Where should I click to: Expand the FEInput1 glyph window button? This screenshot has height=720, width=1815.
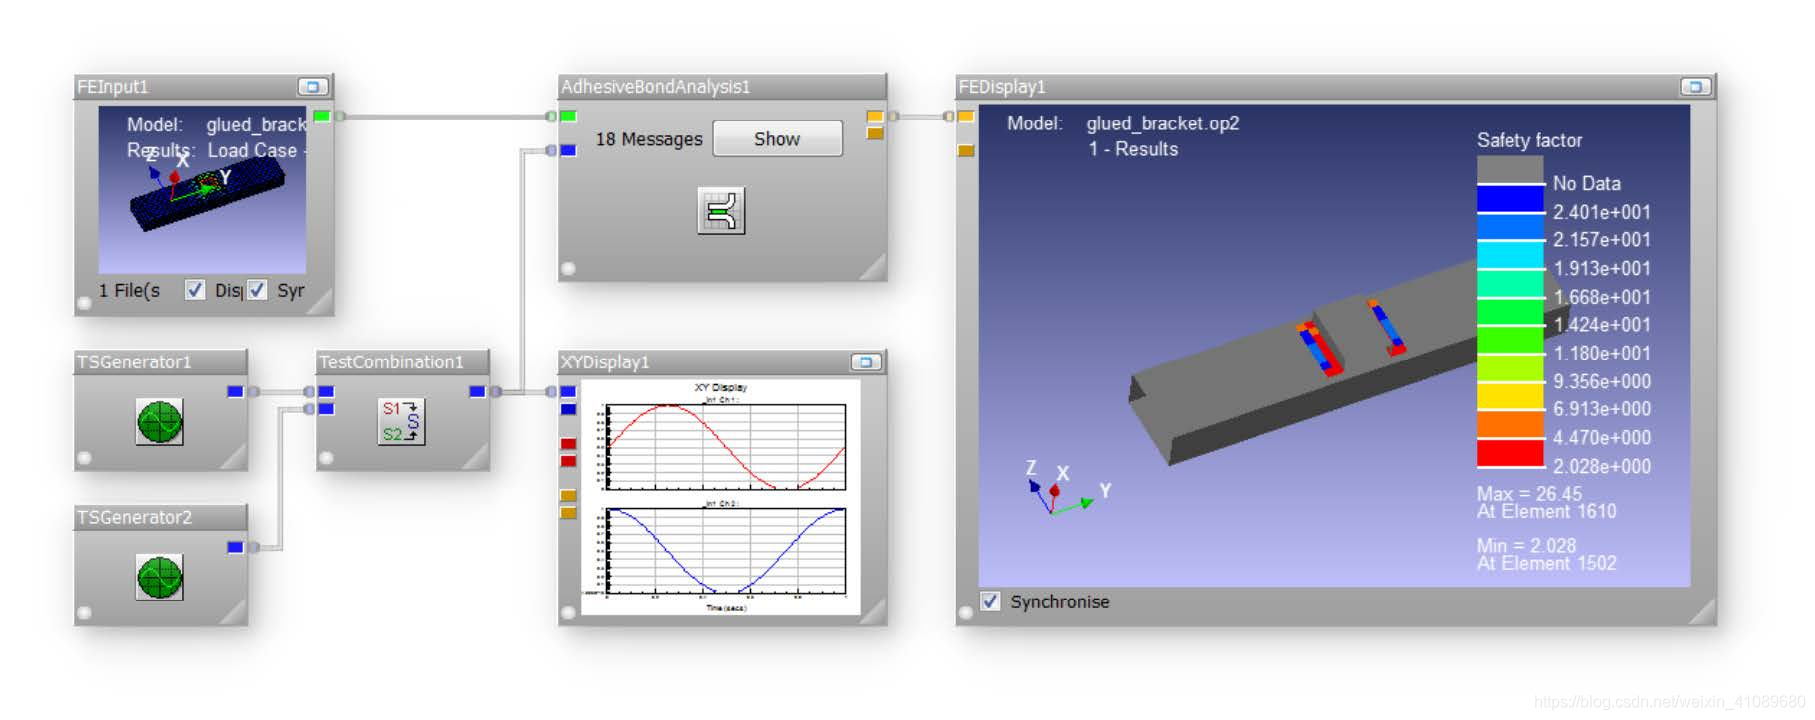tap(313, 87)
